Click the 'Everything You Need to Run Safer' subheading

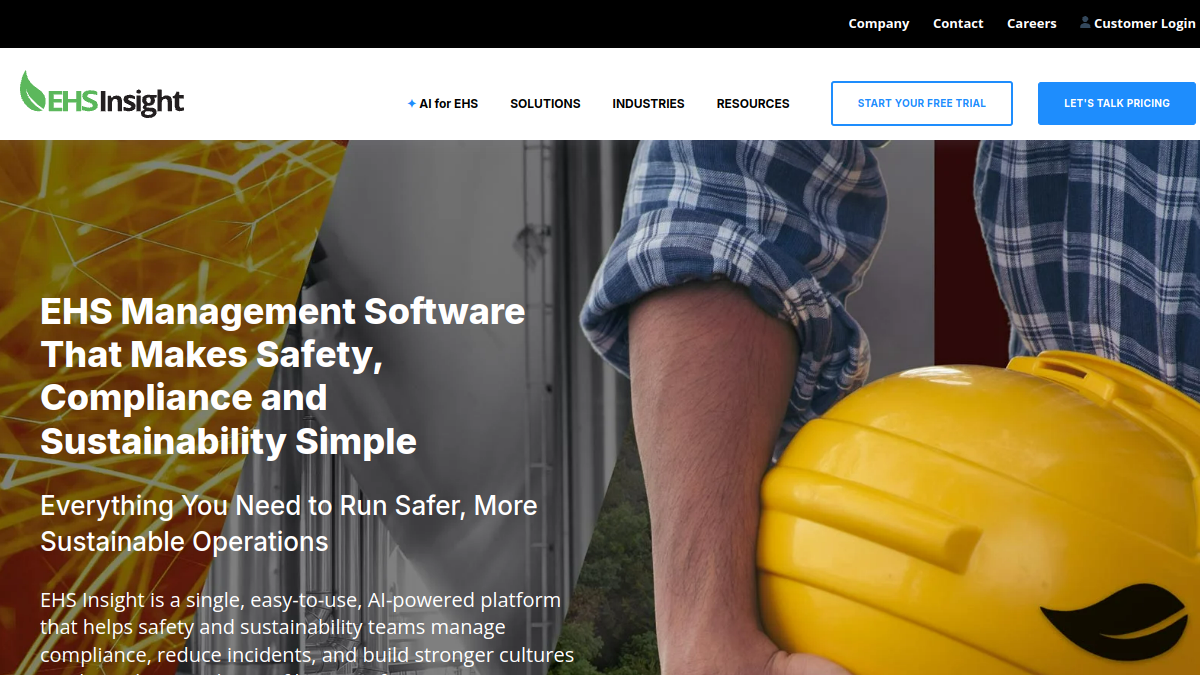(289, 523)
